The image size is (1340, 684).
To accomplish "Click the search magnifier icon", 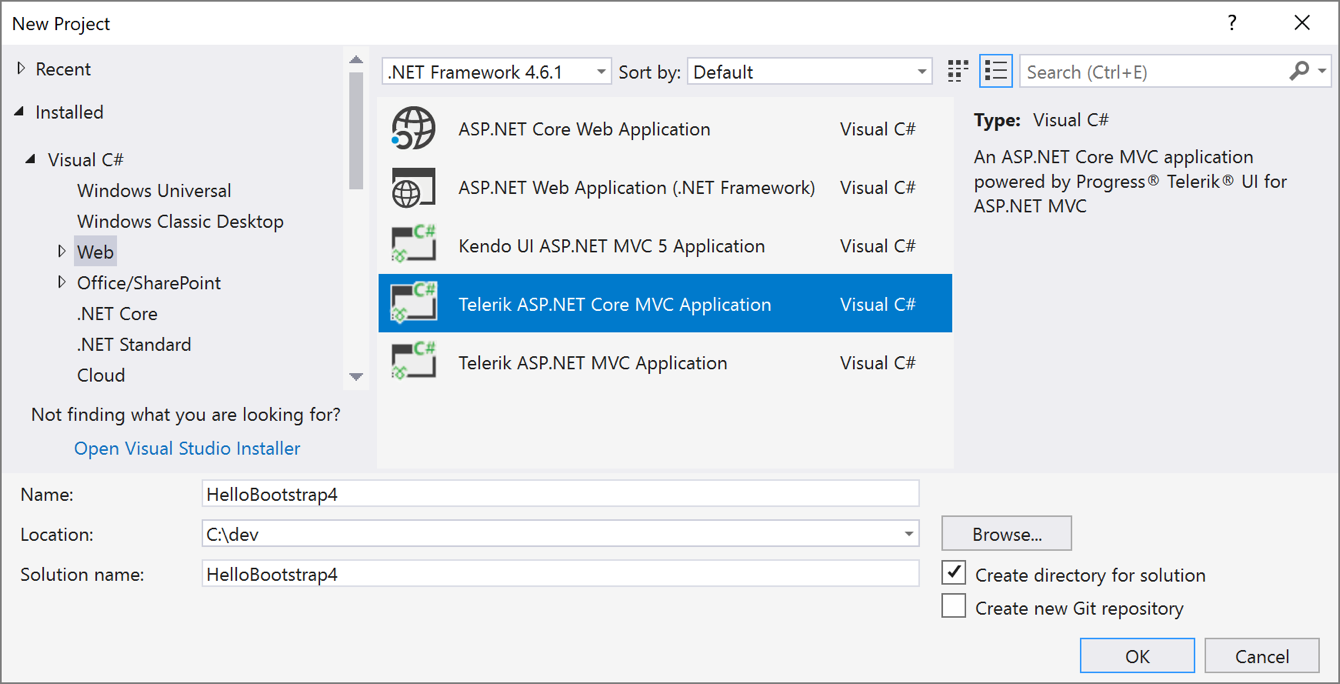I will coord(1299,71).
